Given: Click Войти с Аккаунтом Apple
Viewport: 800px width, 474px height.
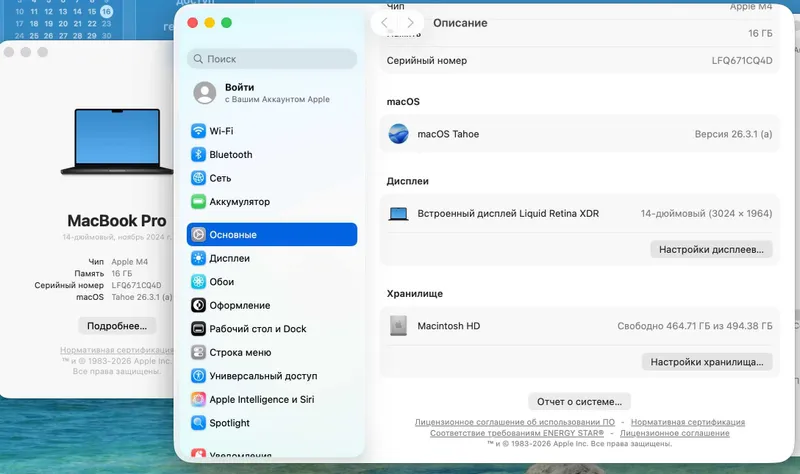Looking at the screenshot, I should 272,93.
